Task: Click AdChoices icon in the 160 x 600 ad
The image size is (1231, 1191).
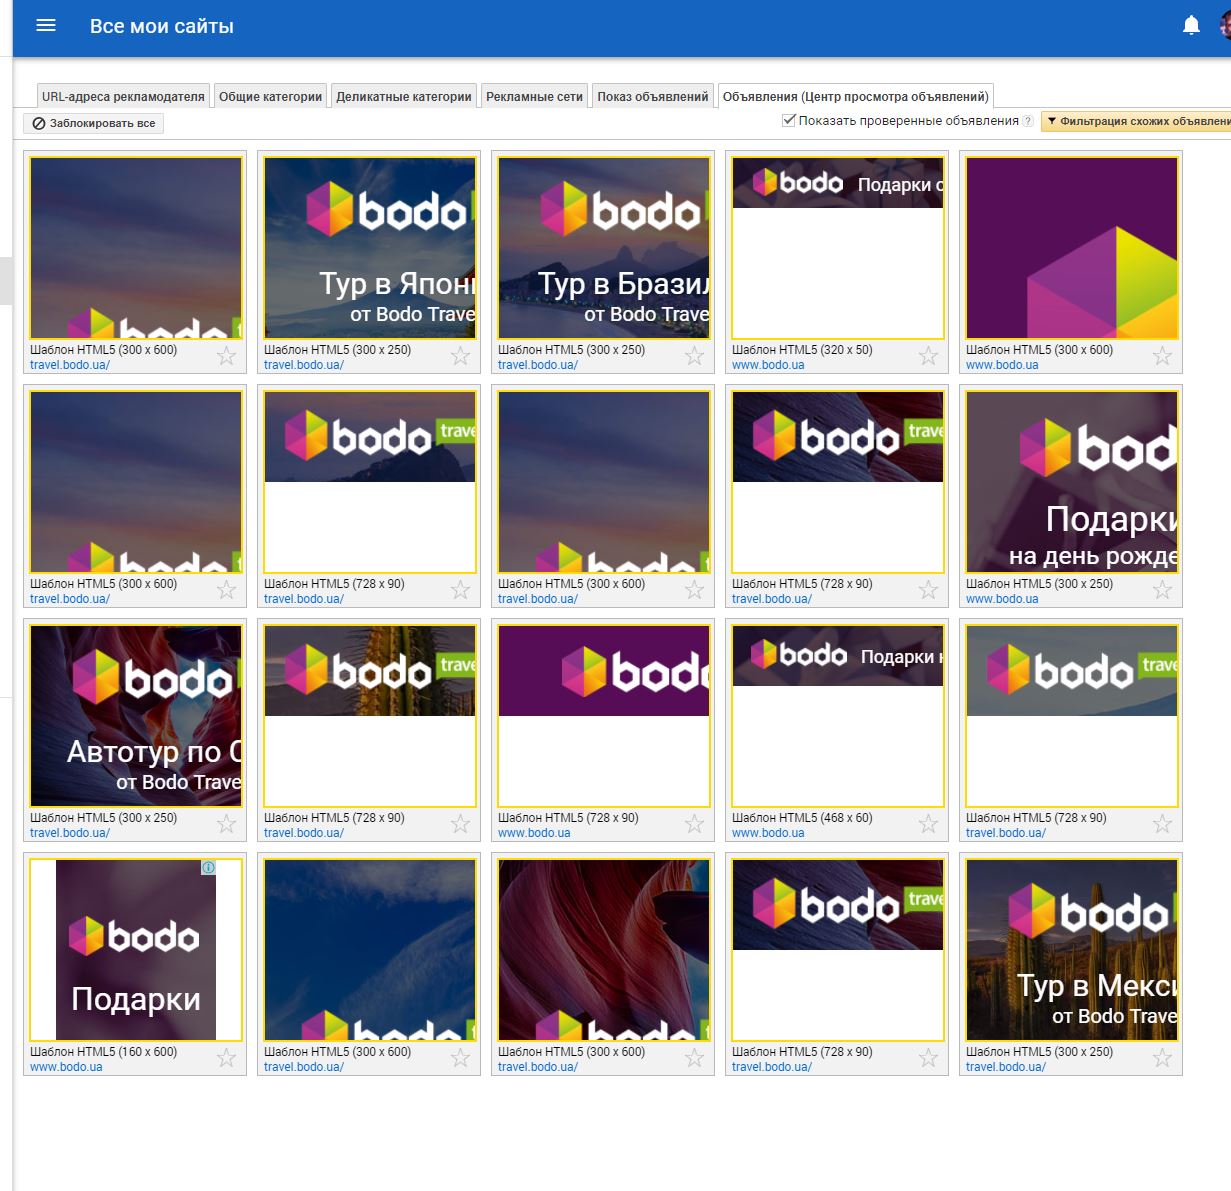Action: click(208, 868)
